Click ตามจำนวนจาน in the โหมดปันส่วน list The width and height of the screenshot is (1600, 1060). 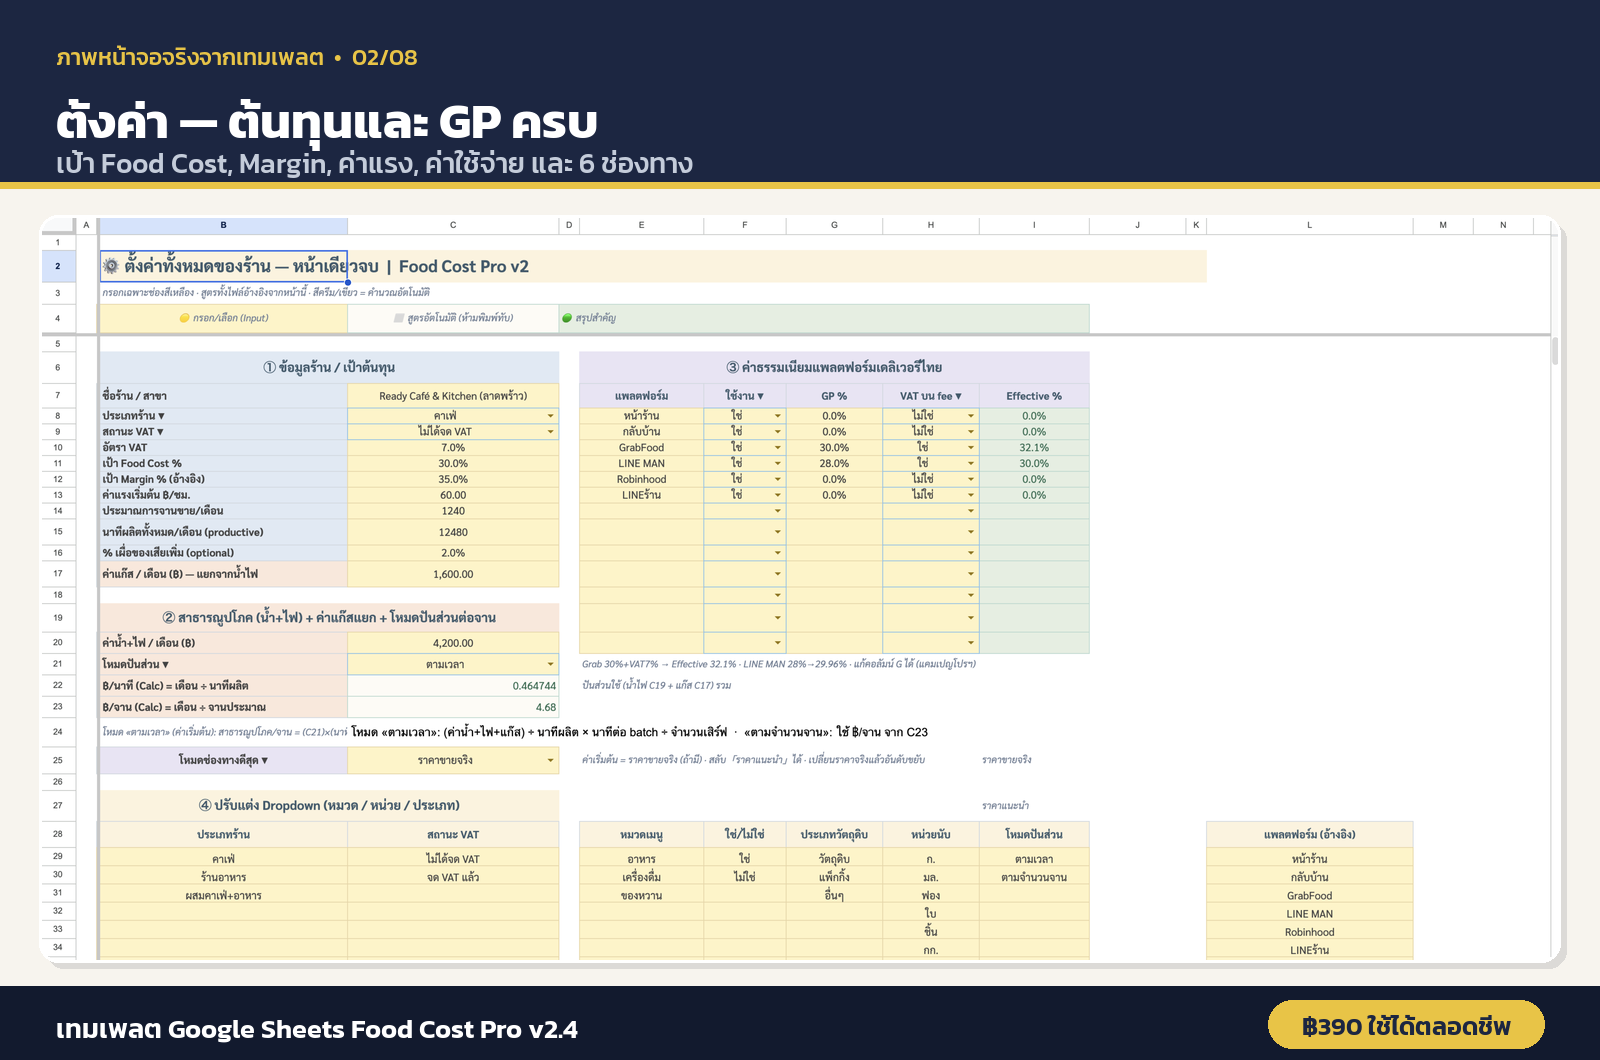click(x=1034, y=878)
